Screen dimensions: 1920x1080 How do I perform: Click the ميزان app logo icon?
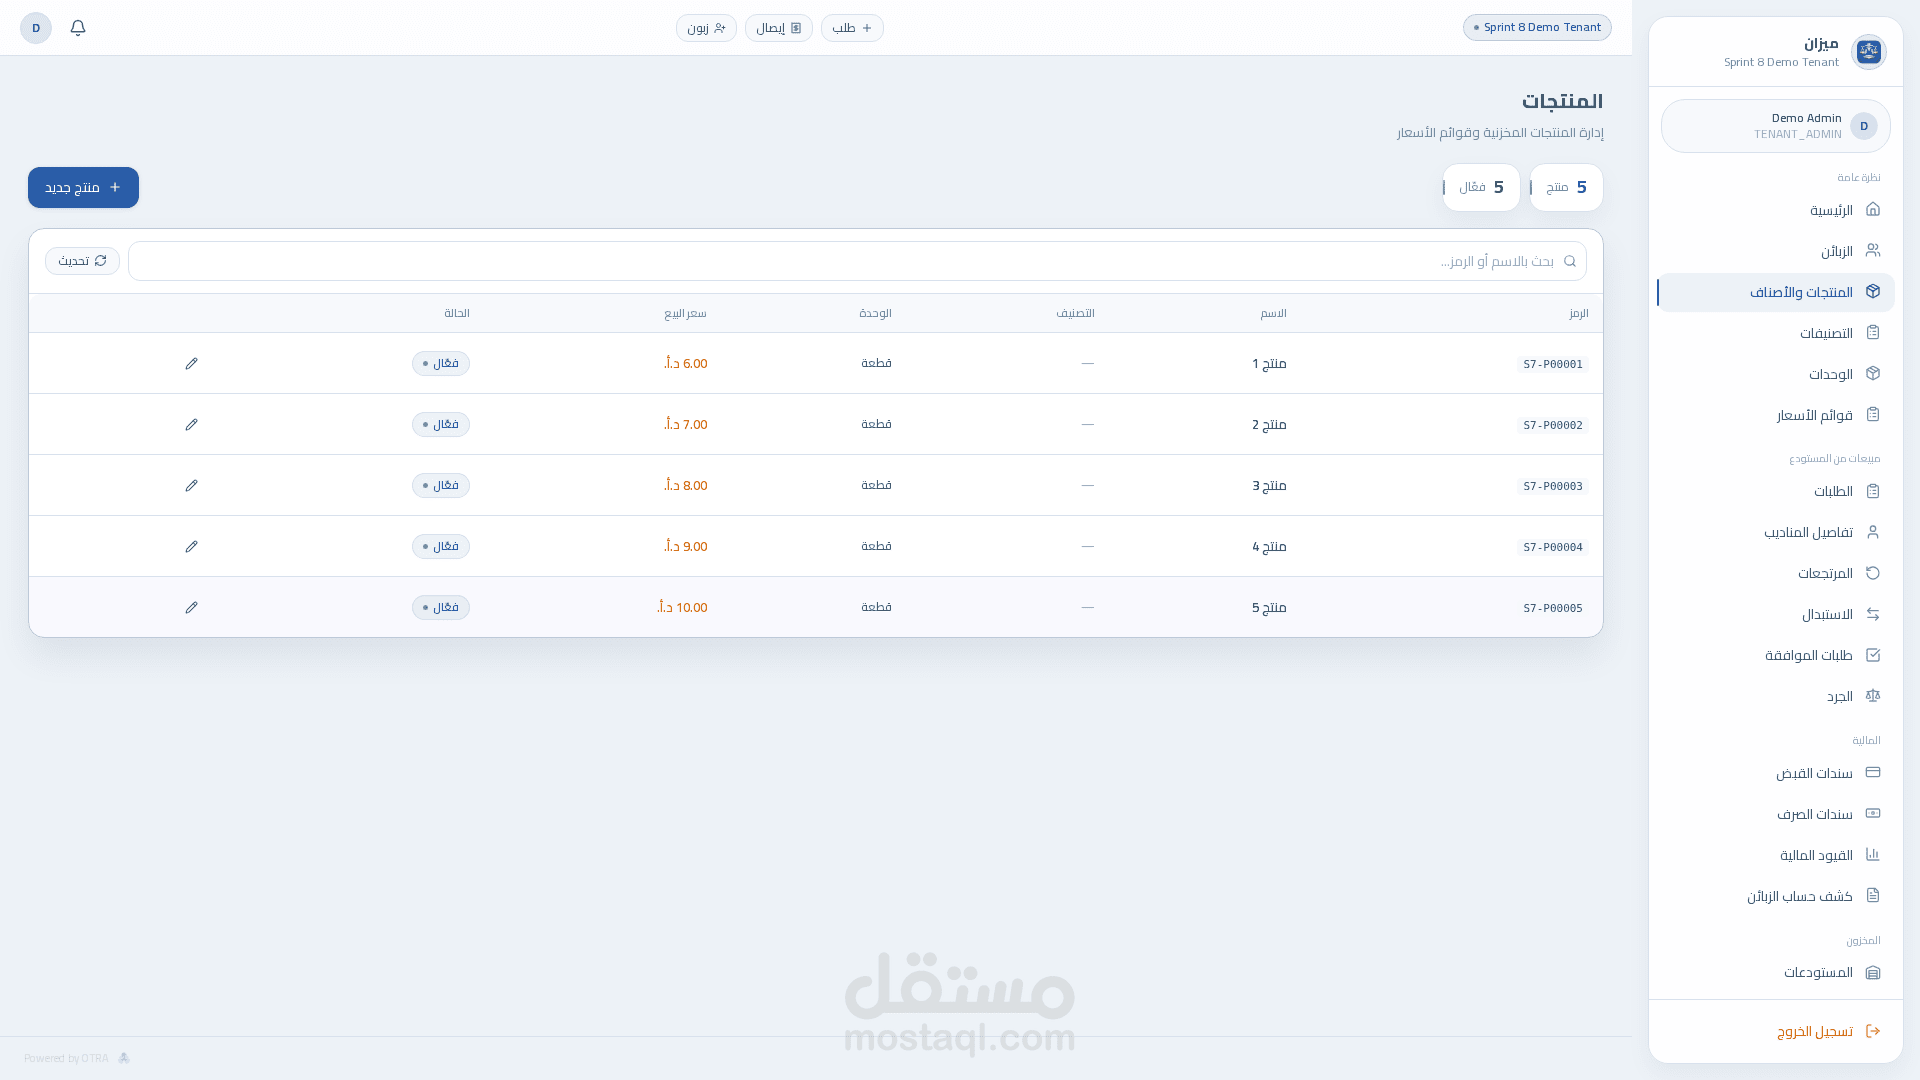(x=1868, y=51)
